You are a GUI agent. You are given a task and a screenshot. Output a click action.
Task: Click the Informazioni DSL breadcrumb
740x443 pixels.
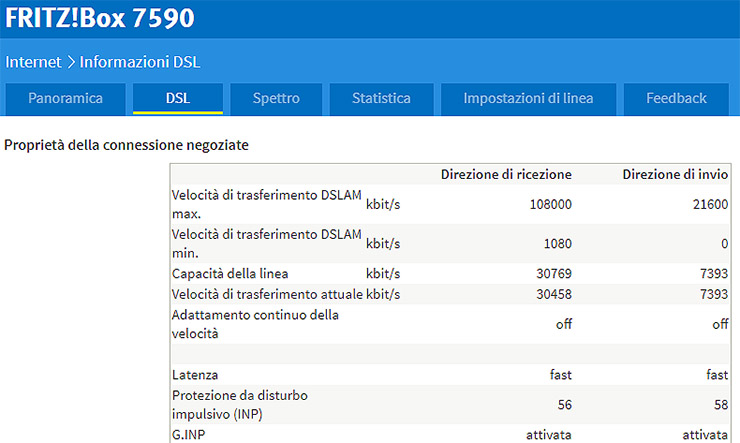click(x=140, y=61)
